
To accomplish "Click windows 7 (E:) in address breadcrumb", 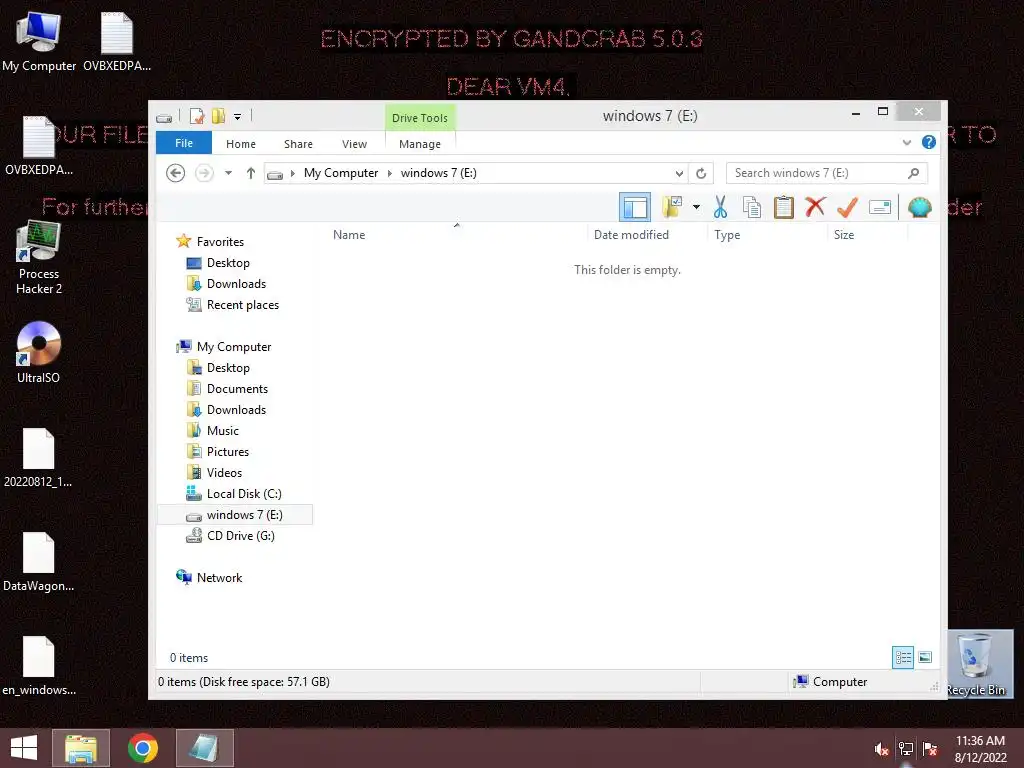I will (x=439, y=173).
